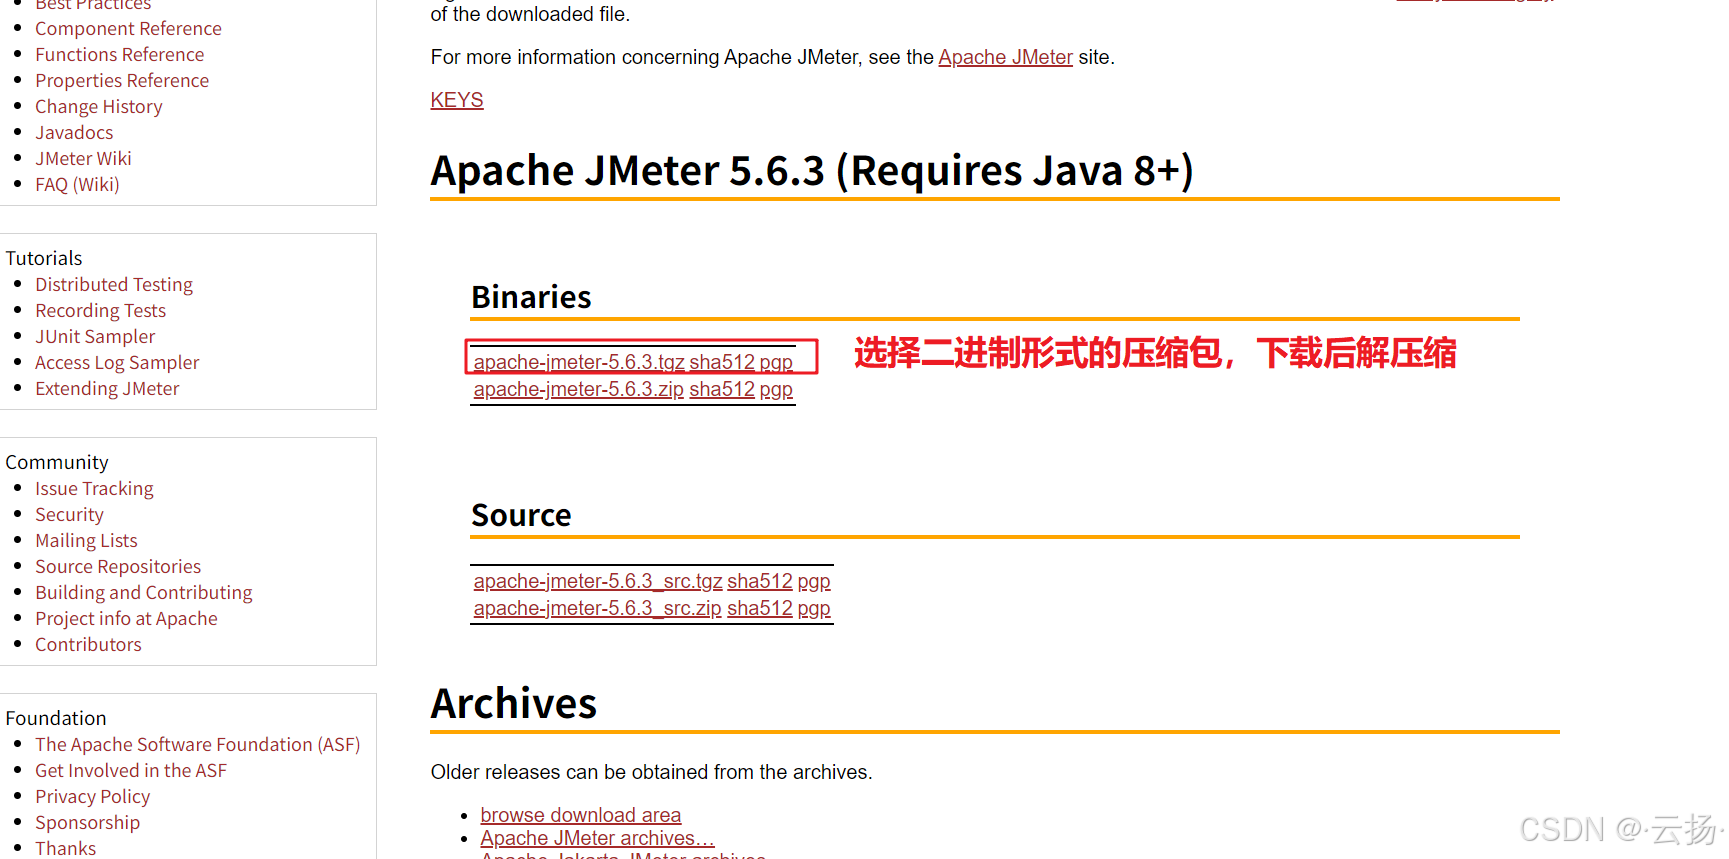Open Project info at Apache
The height and width of the screenshot is (859, 1729).
(126, 619)
